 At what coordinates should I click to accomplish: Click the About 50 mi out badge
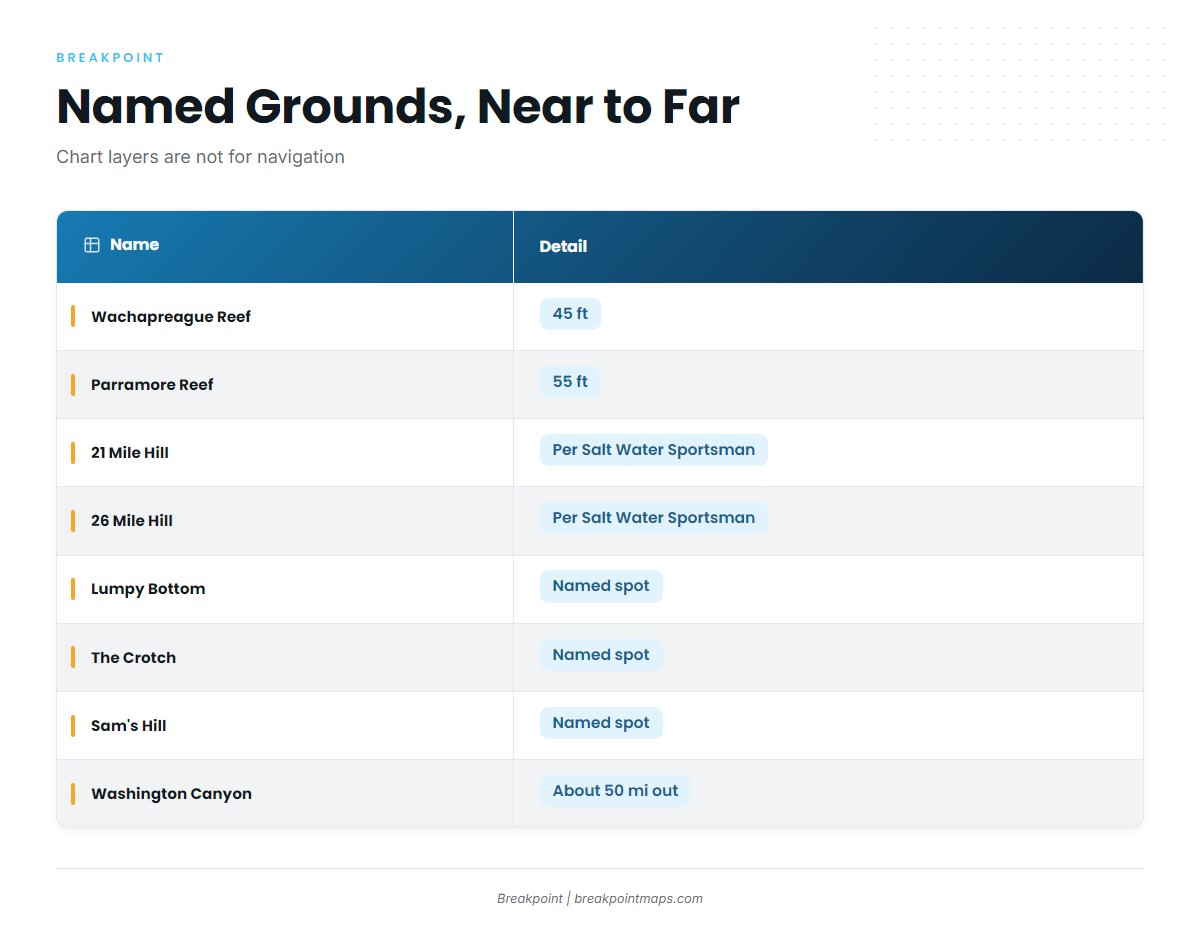pyautogui.click(x=615, y=791)
